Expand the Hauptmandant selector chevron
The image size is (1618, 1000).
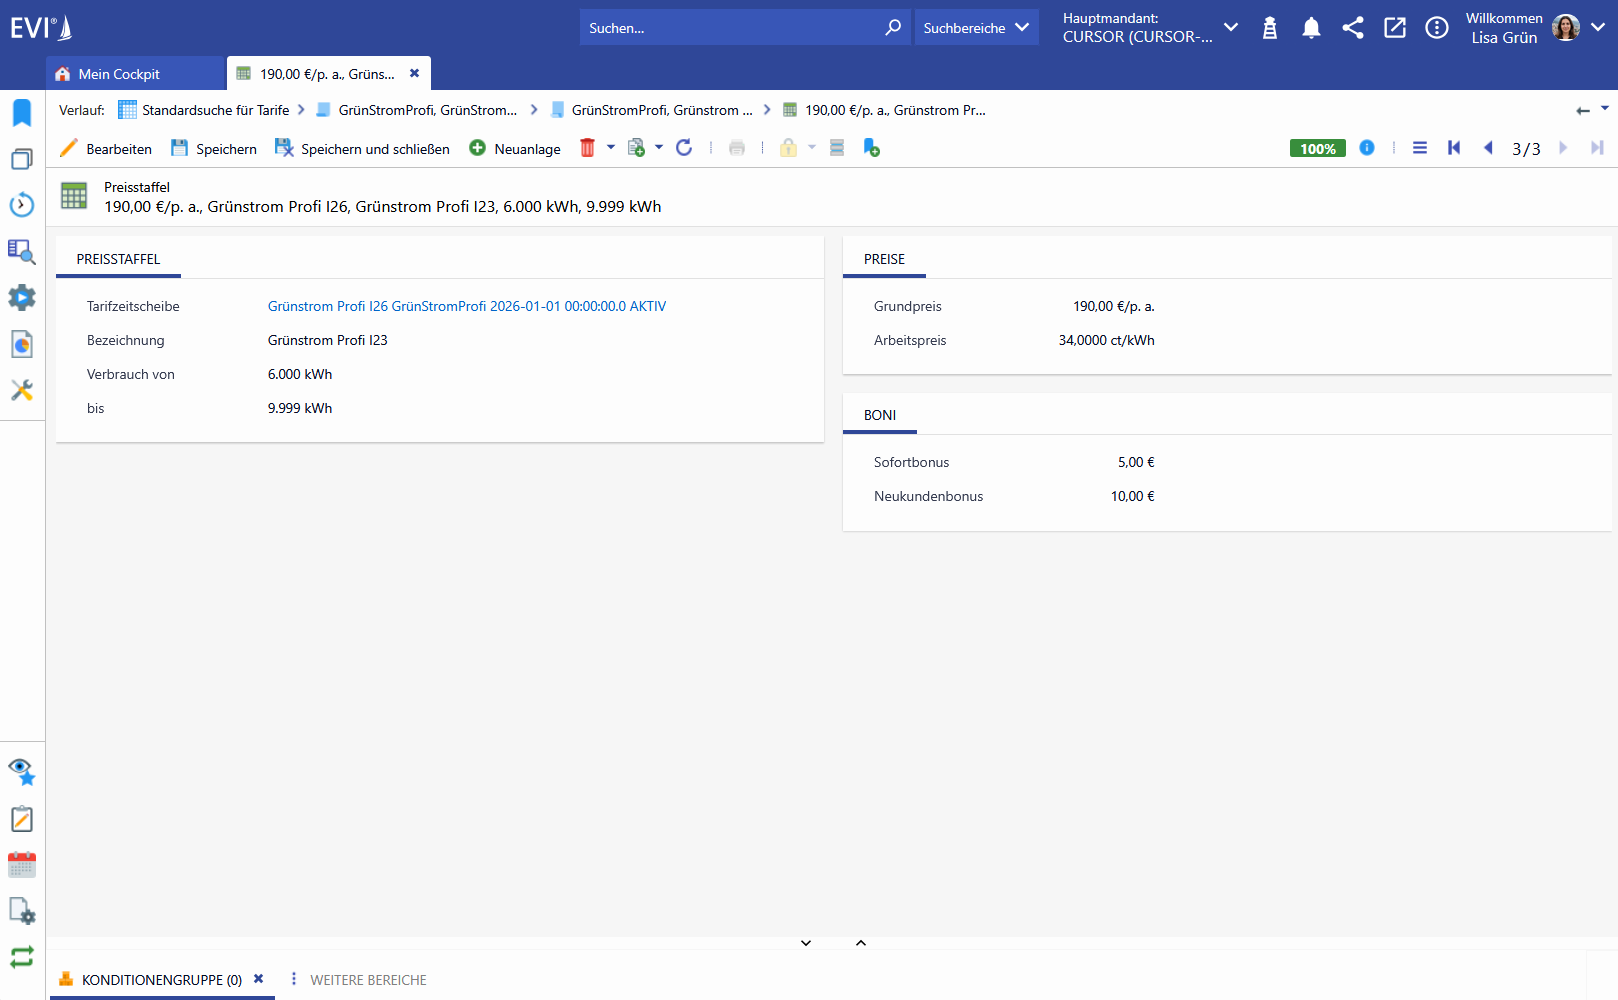[1231, 28]
